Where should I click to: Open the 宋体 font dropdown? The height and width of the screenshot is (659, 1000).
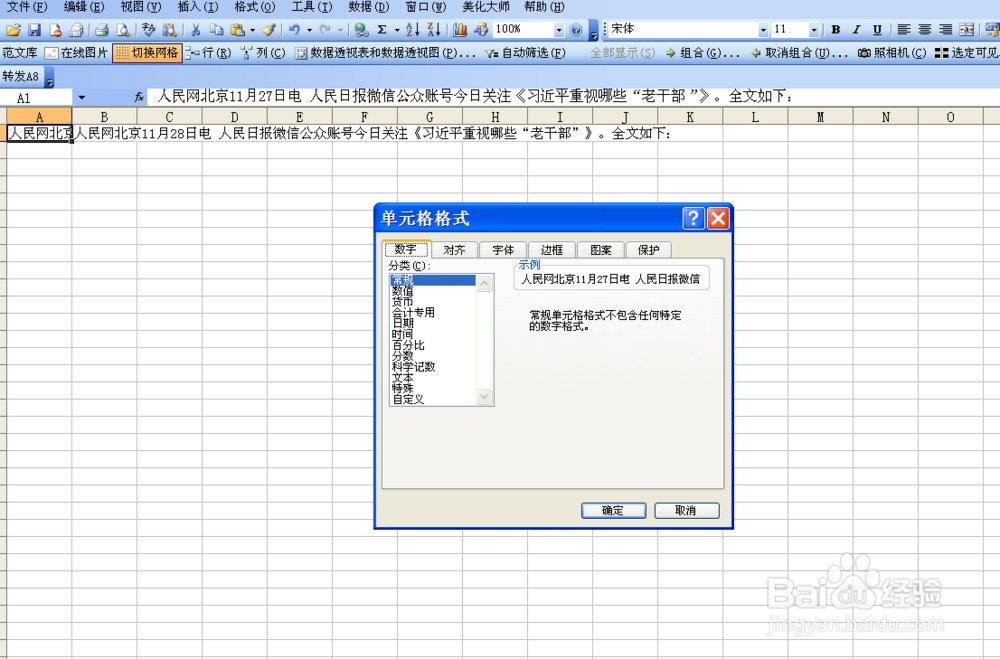coord(764,31)
